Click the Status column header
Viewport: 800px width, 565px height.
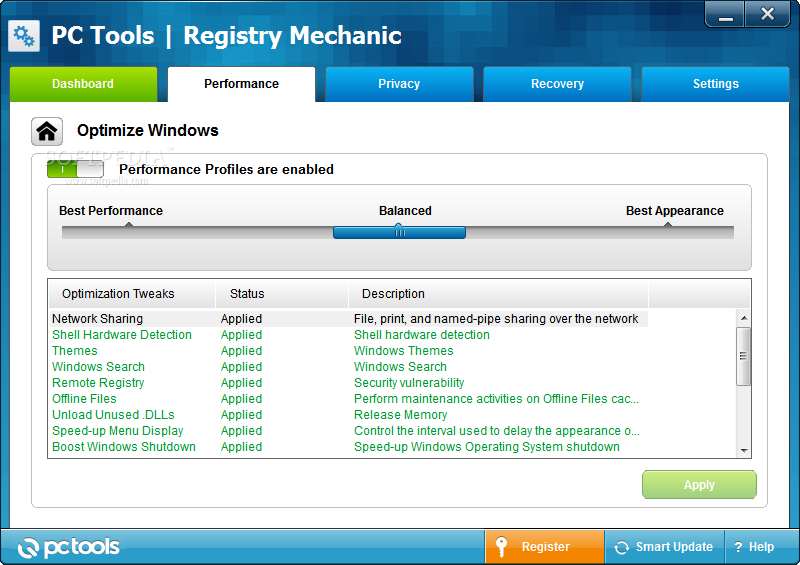point(282,294)
